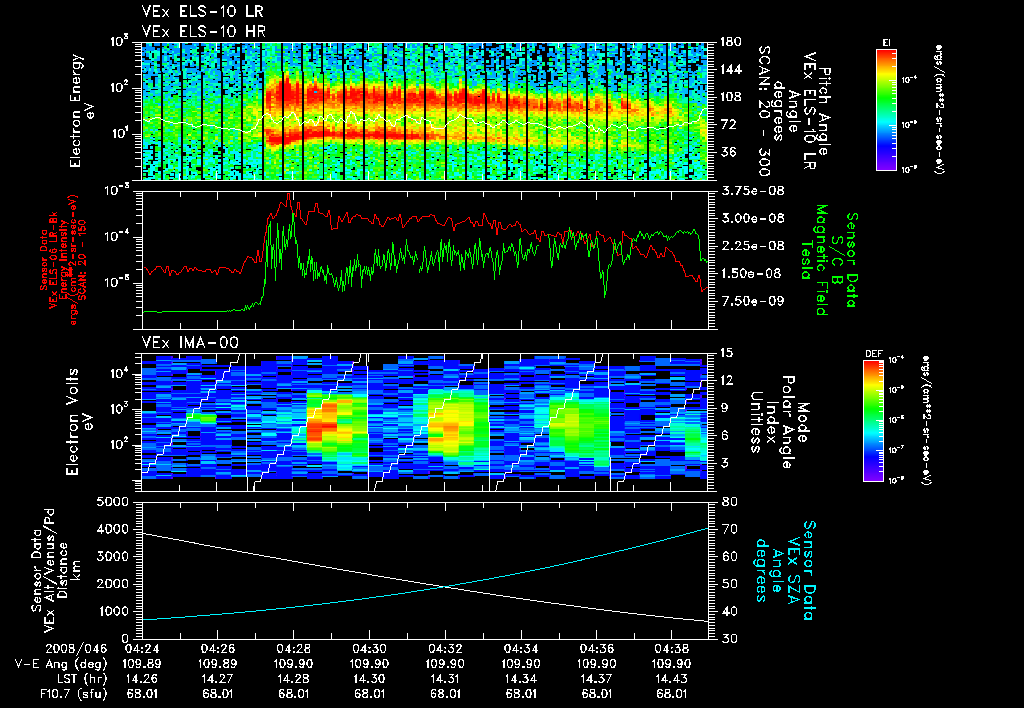Click the LST value 14.30

click(369, 679)
